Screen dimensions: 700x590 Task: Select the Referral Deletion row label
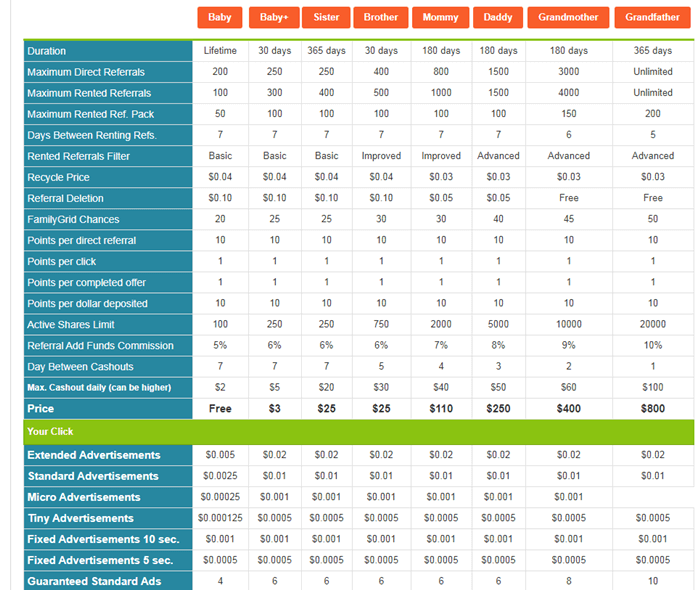tap(65, 198)
